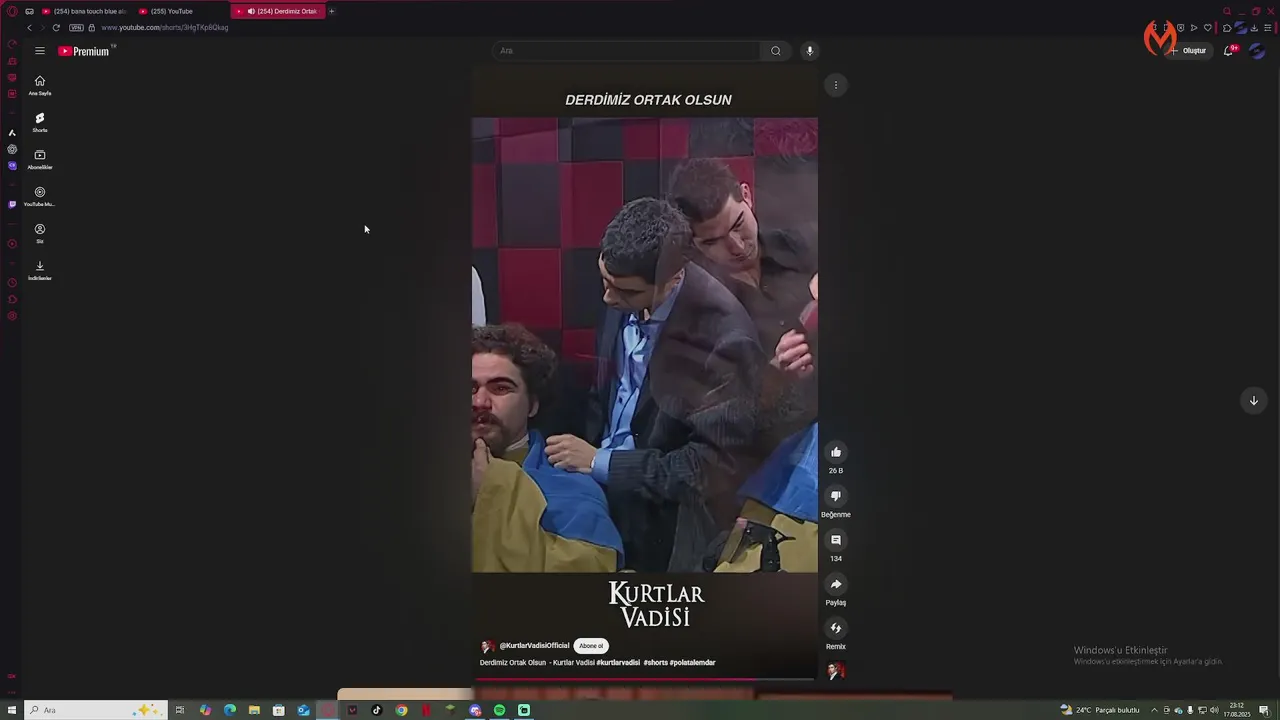
Task: Open İndirilenler downloads in sidebar
Action: (x=40, y=271)
